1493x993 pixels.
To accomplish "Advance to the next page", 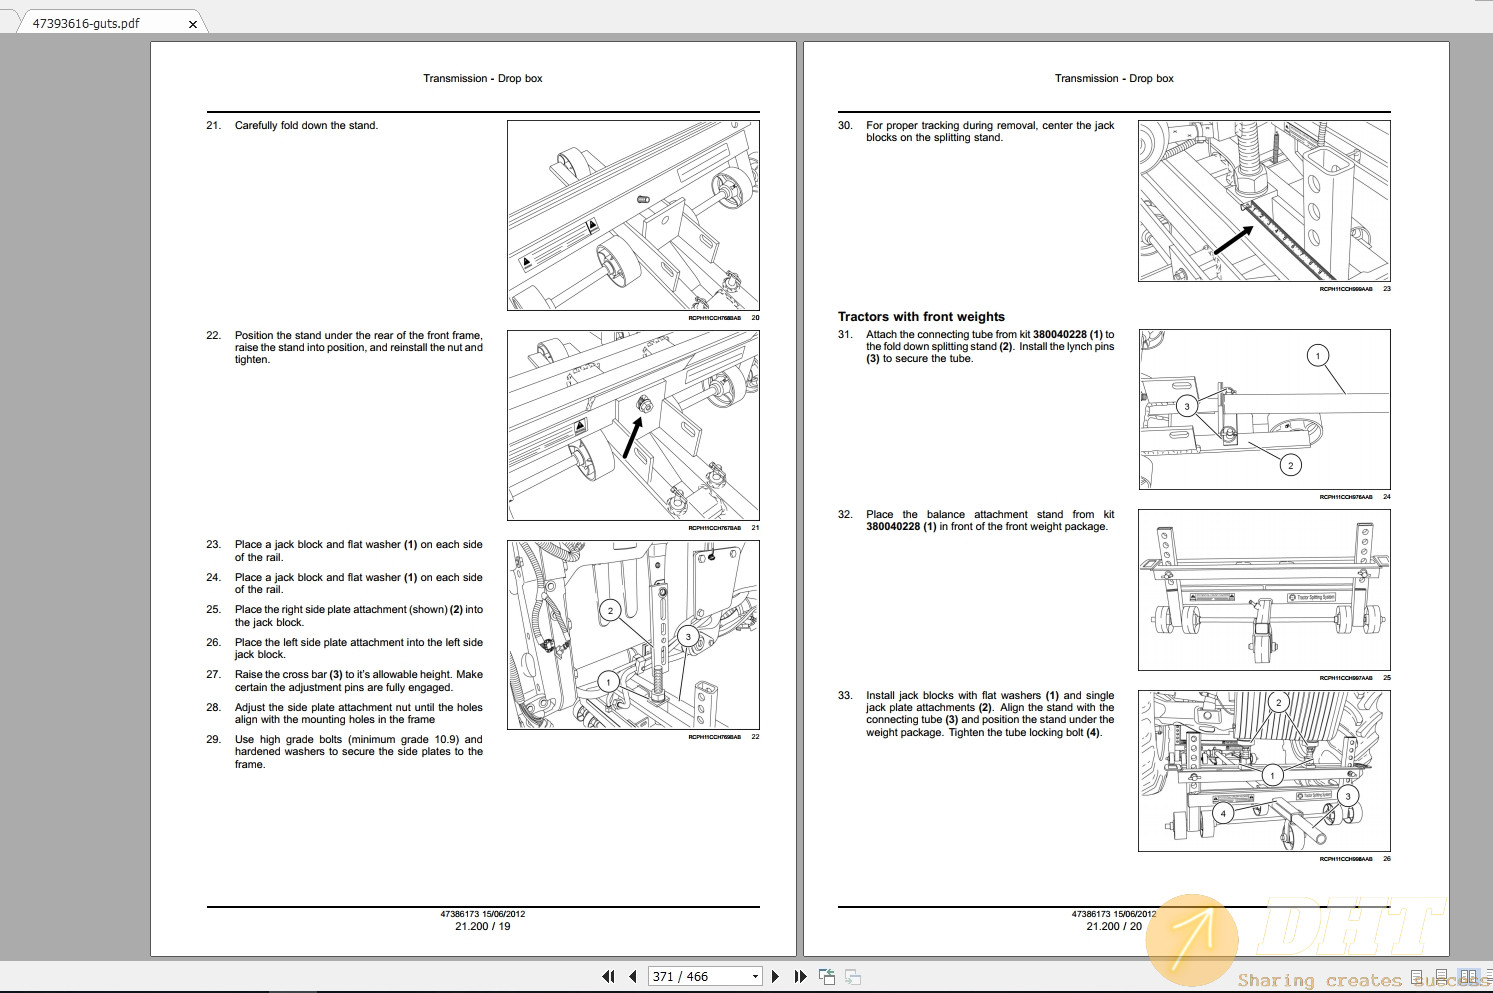I will (775, 976).
